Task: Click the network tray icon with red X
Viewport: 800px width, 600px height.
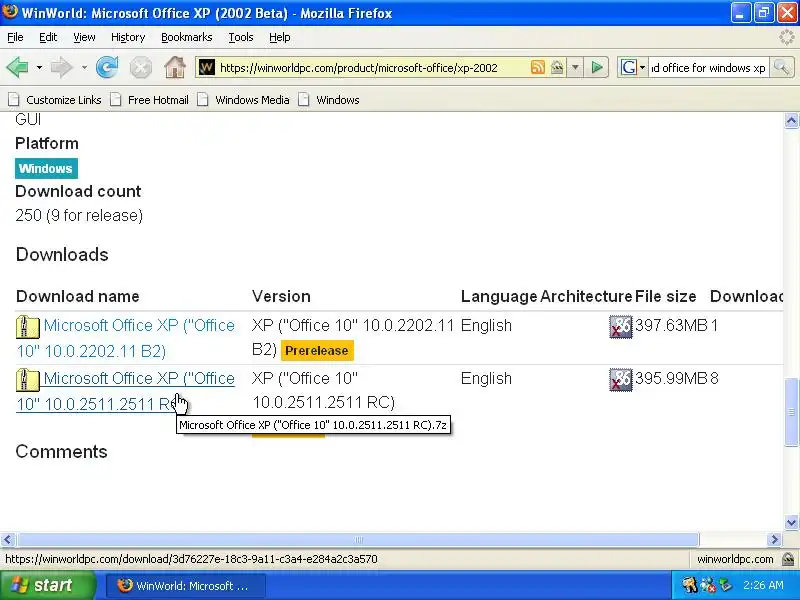Action: [707, 585]
